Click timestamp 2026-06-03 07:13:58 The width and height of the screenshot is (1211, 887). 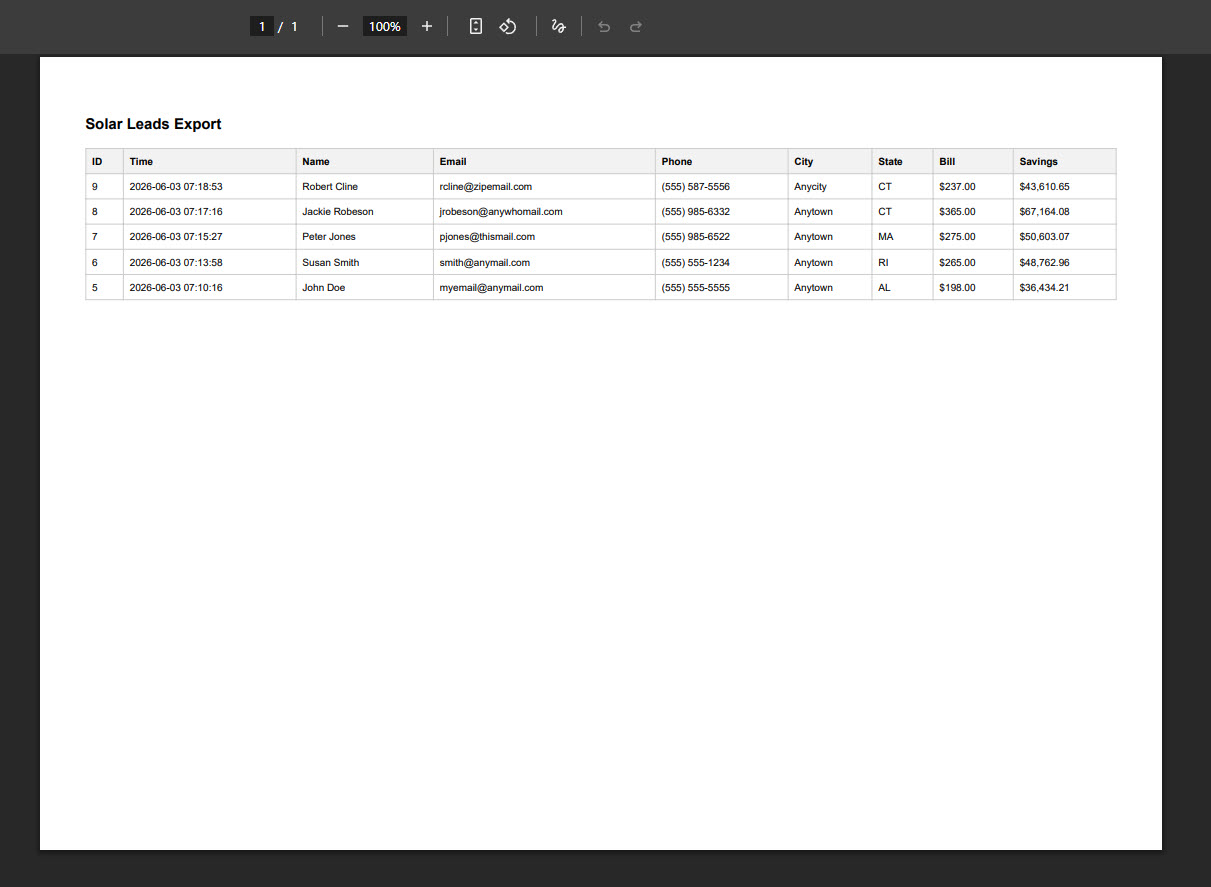pyautogui.click(x=176, y=262)
